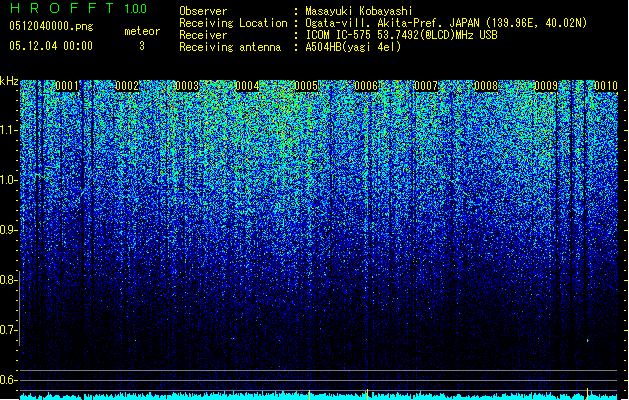Select the 0.8 frequency axis label
This screenshot has width=629, height=400.
[9, 280]
